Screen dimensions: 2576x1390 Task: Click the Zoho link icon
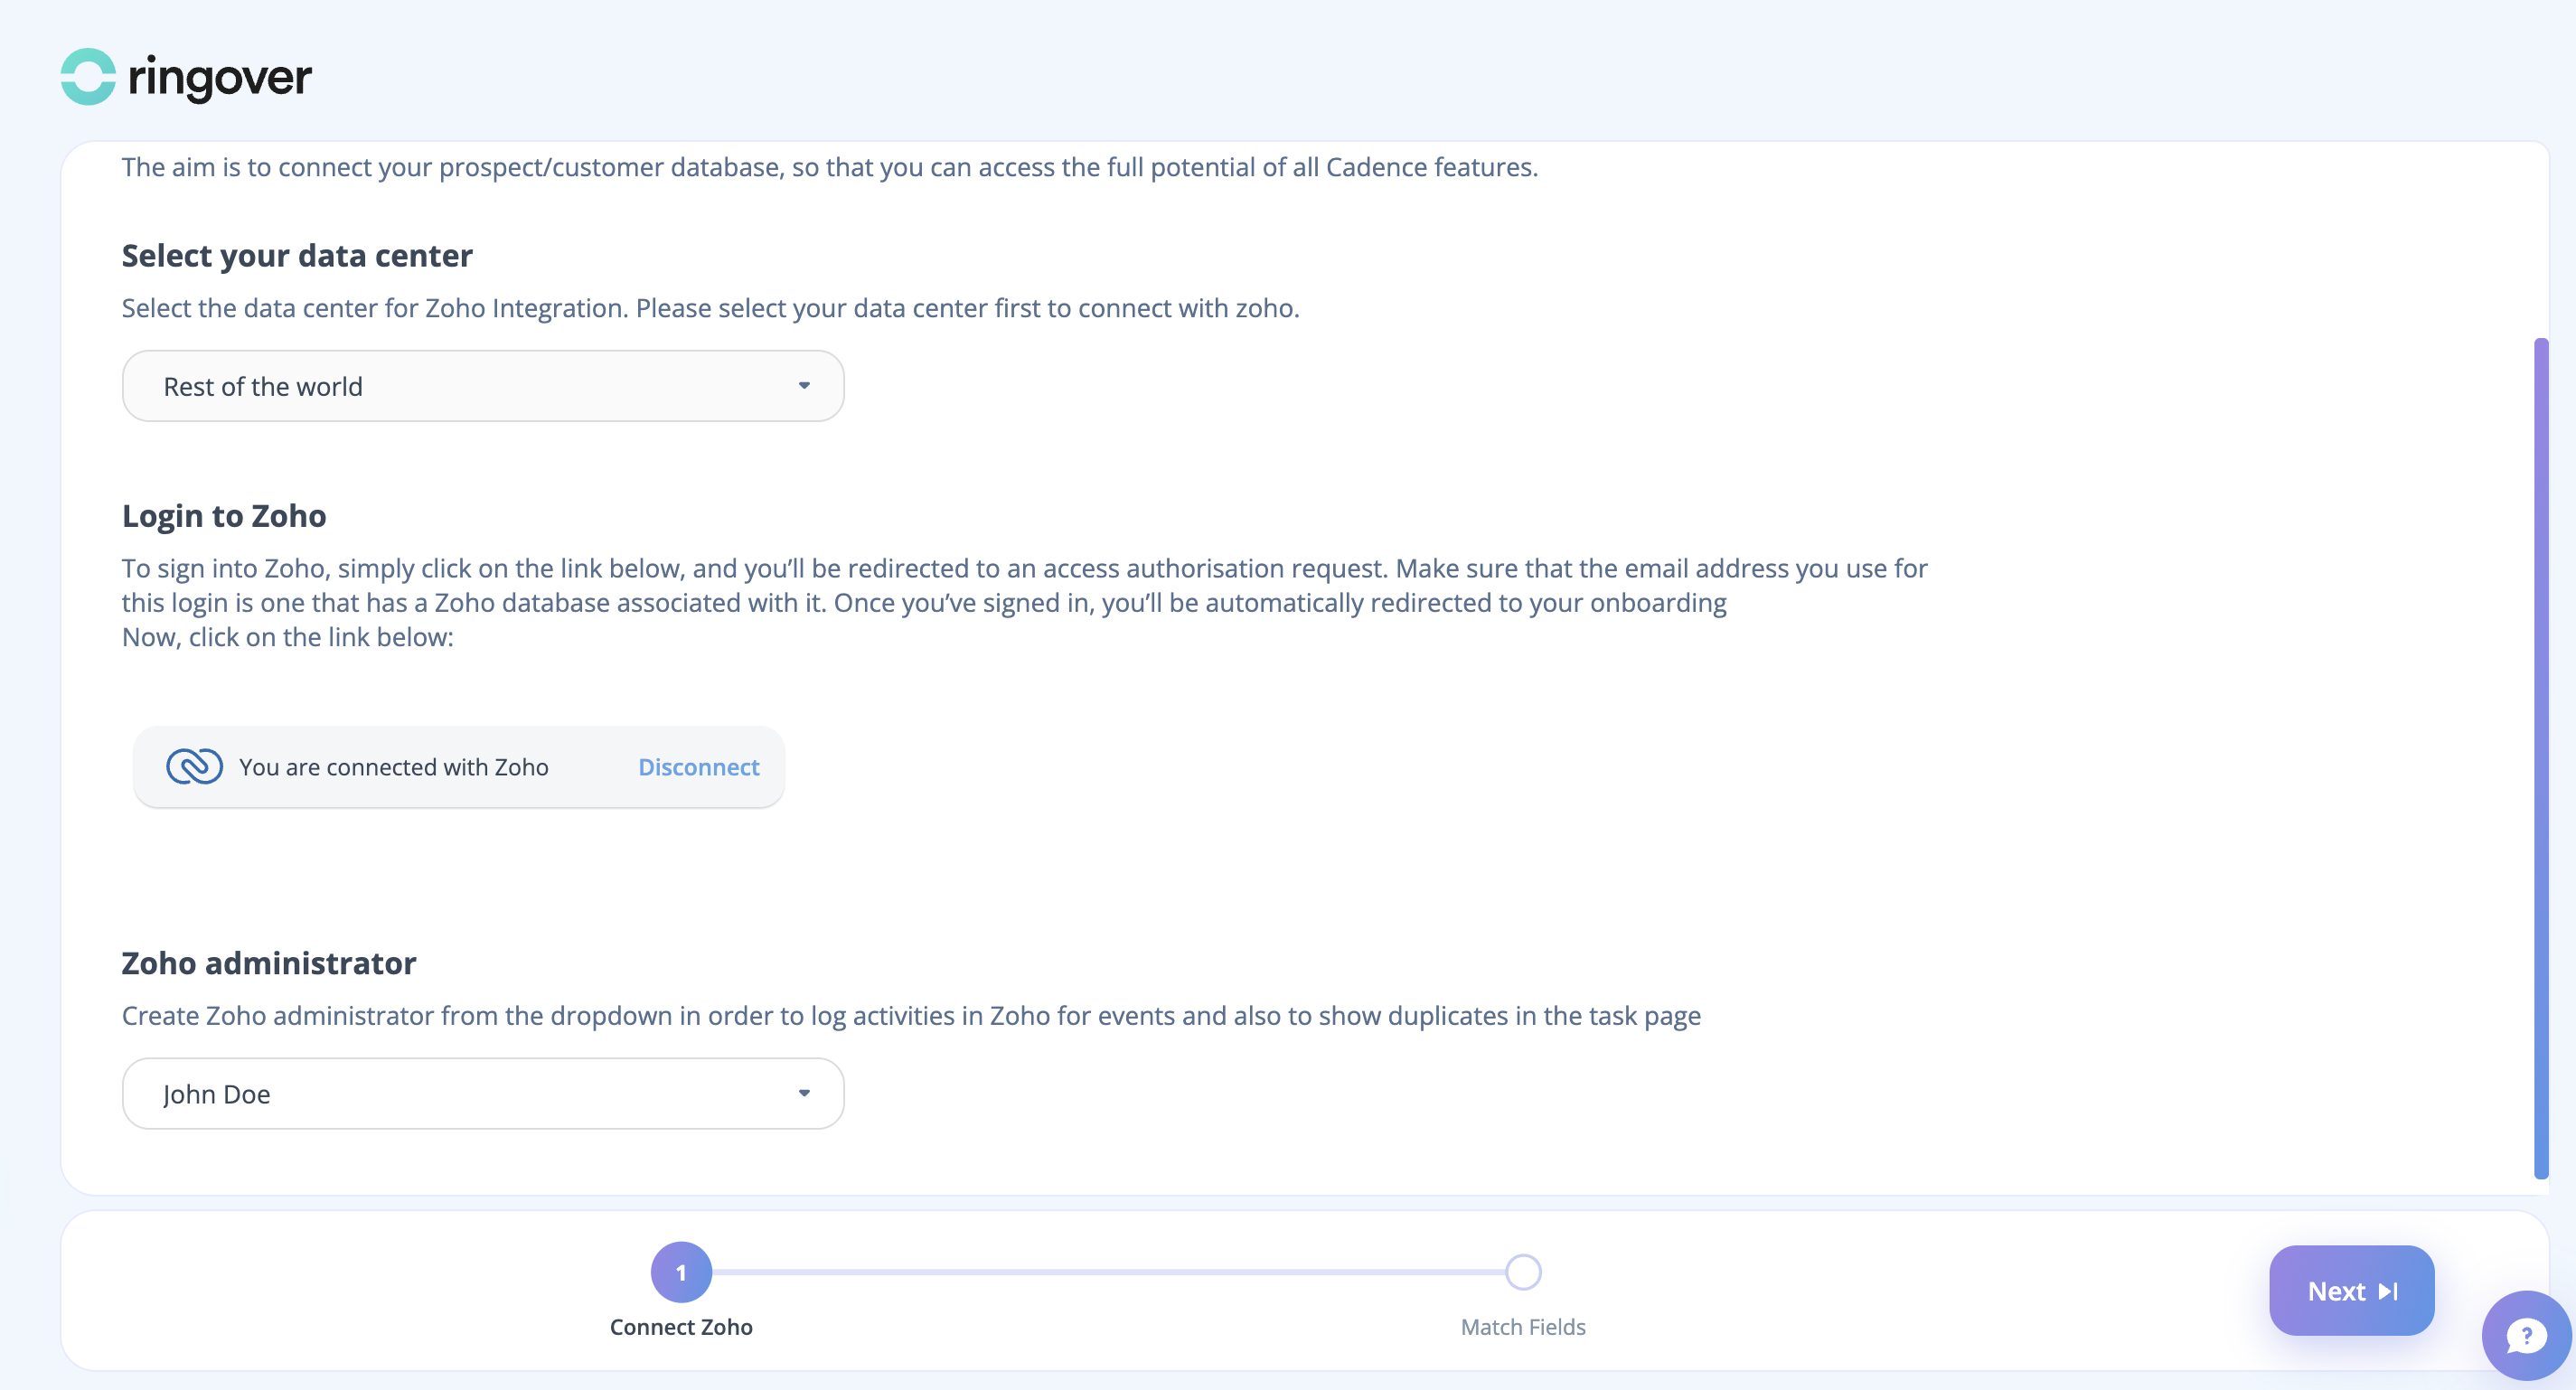[x=194, y=767]
